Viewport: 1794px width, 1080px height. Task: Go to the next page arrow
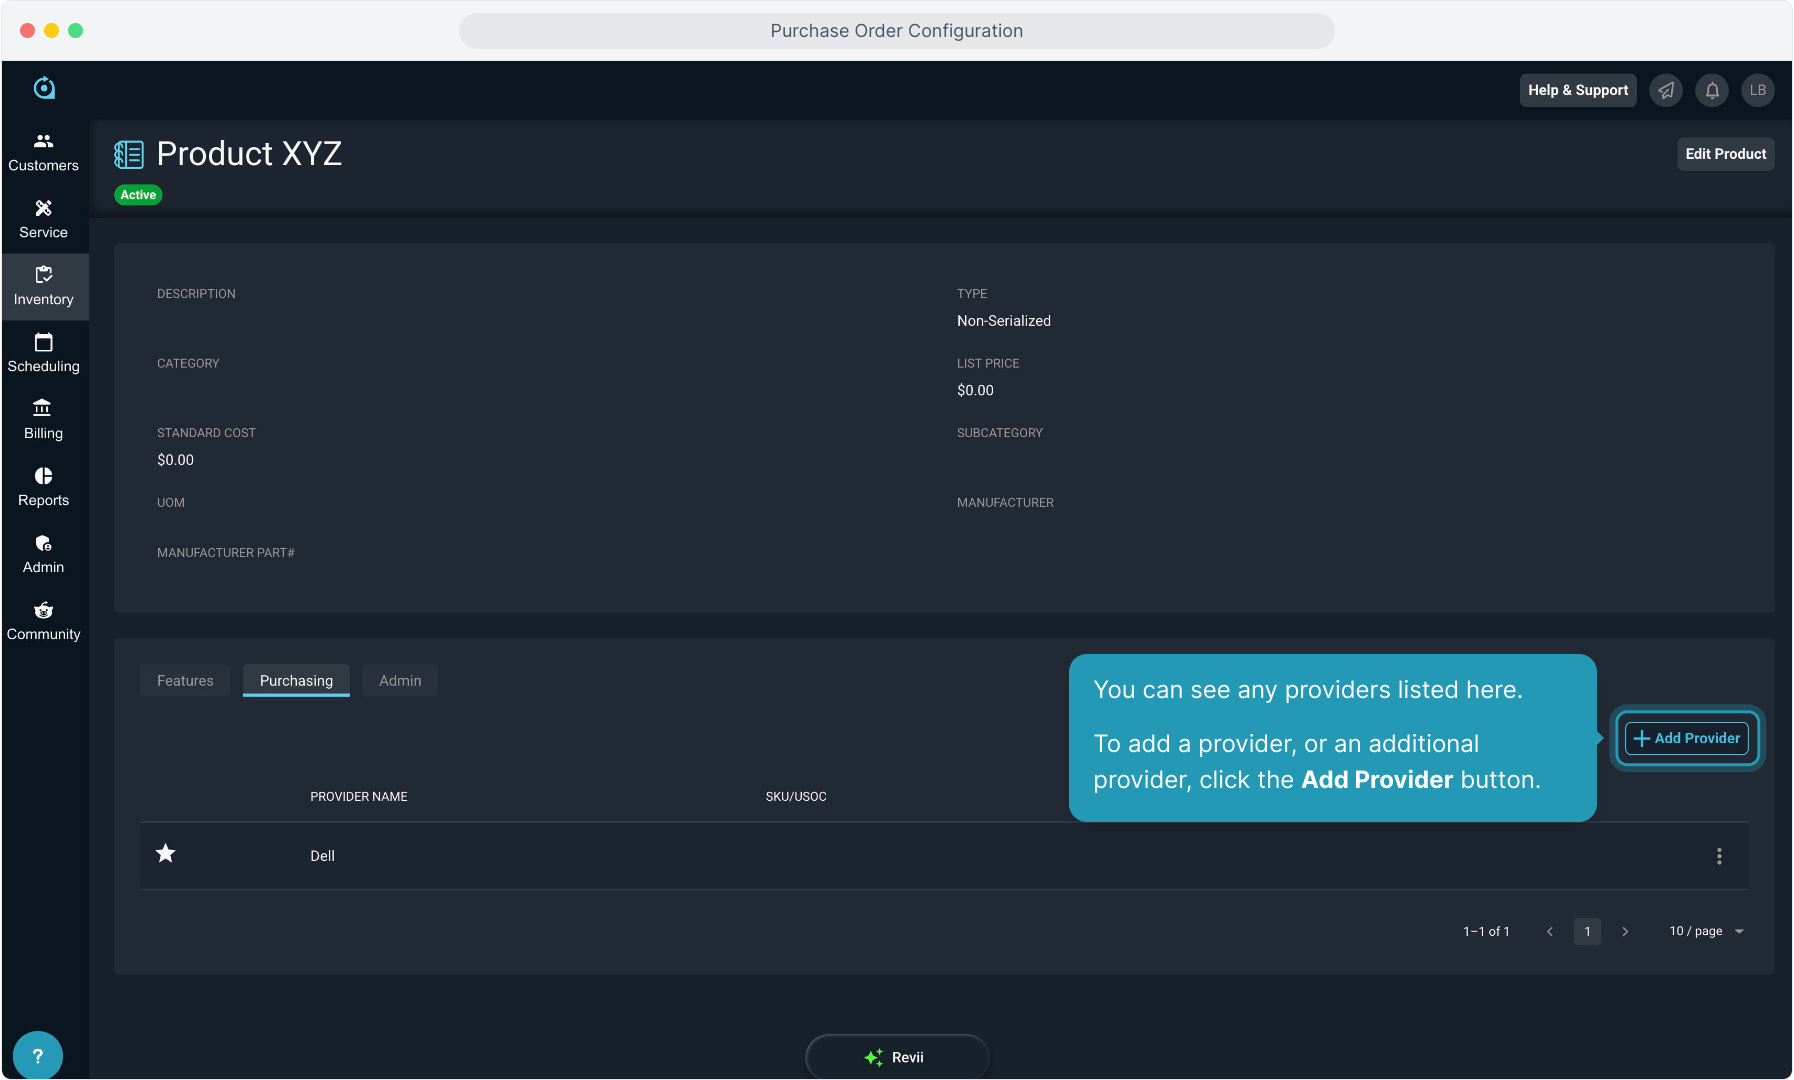(1625, 931)
